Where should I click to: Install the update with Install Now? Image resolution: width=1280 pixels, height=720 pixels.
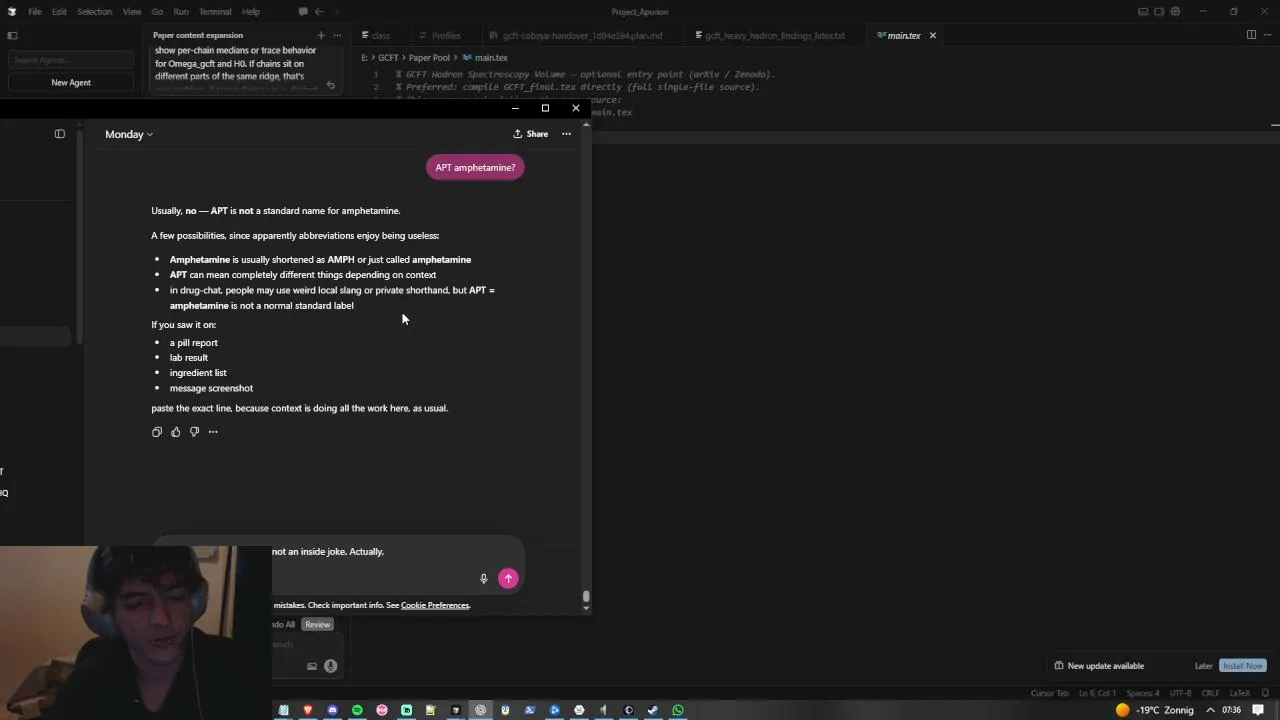1242,666
